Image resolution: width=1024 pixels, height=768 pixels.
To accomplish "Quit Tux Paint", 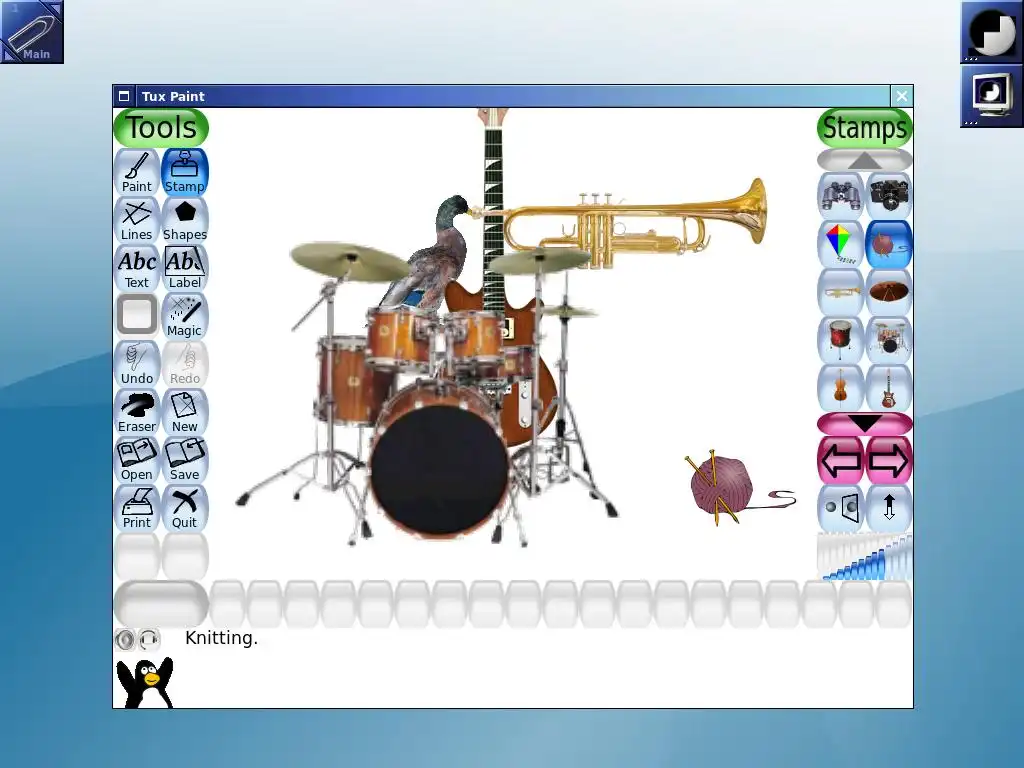I will (185, 508).
